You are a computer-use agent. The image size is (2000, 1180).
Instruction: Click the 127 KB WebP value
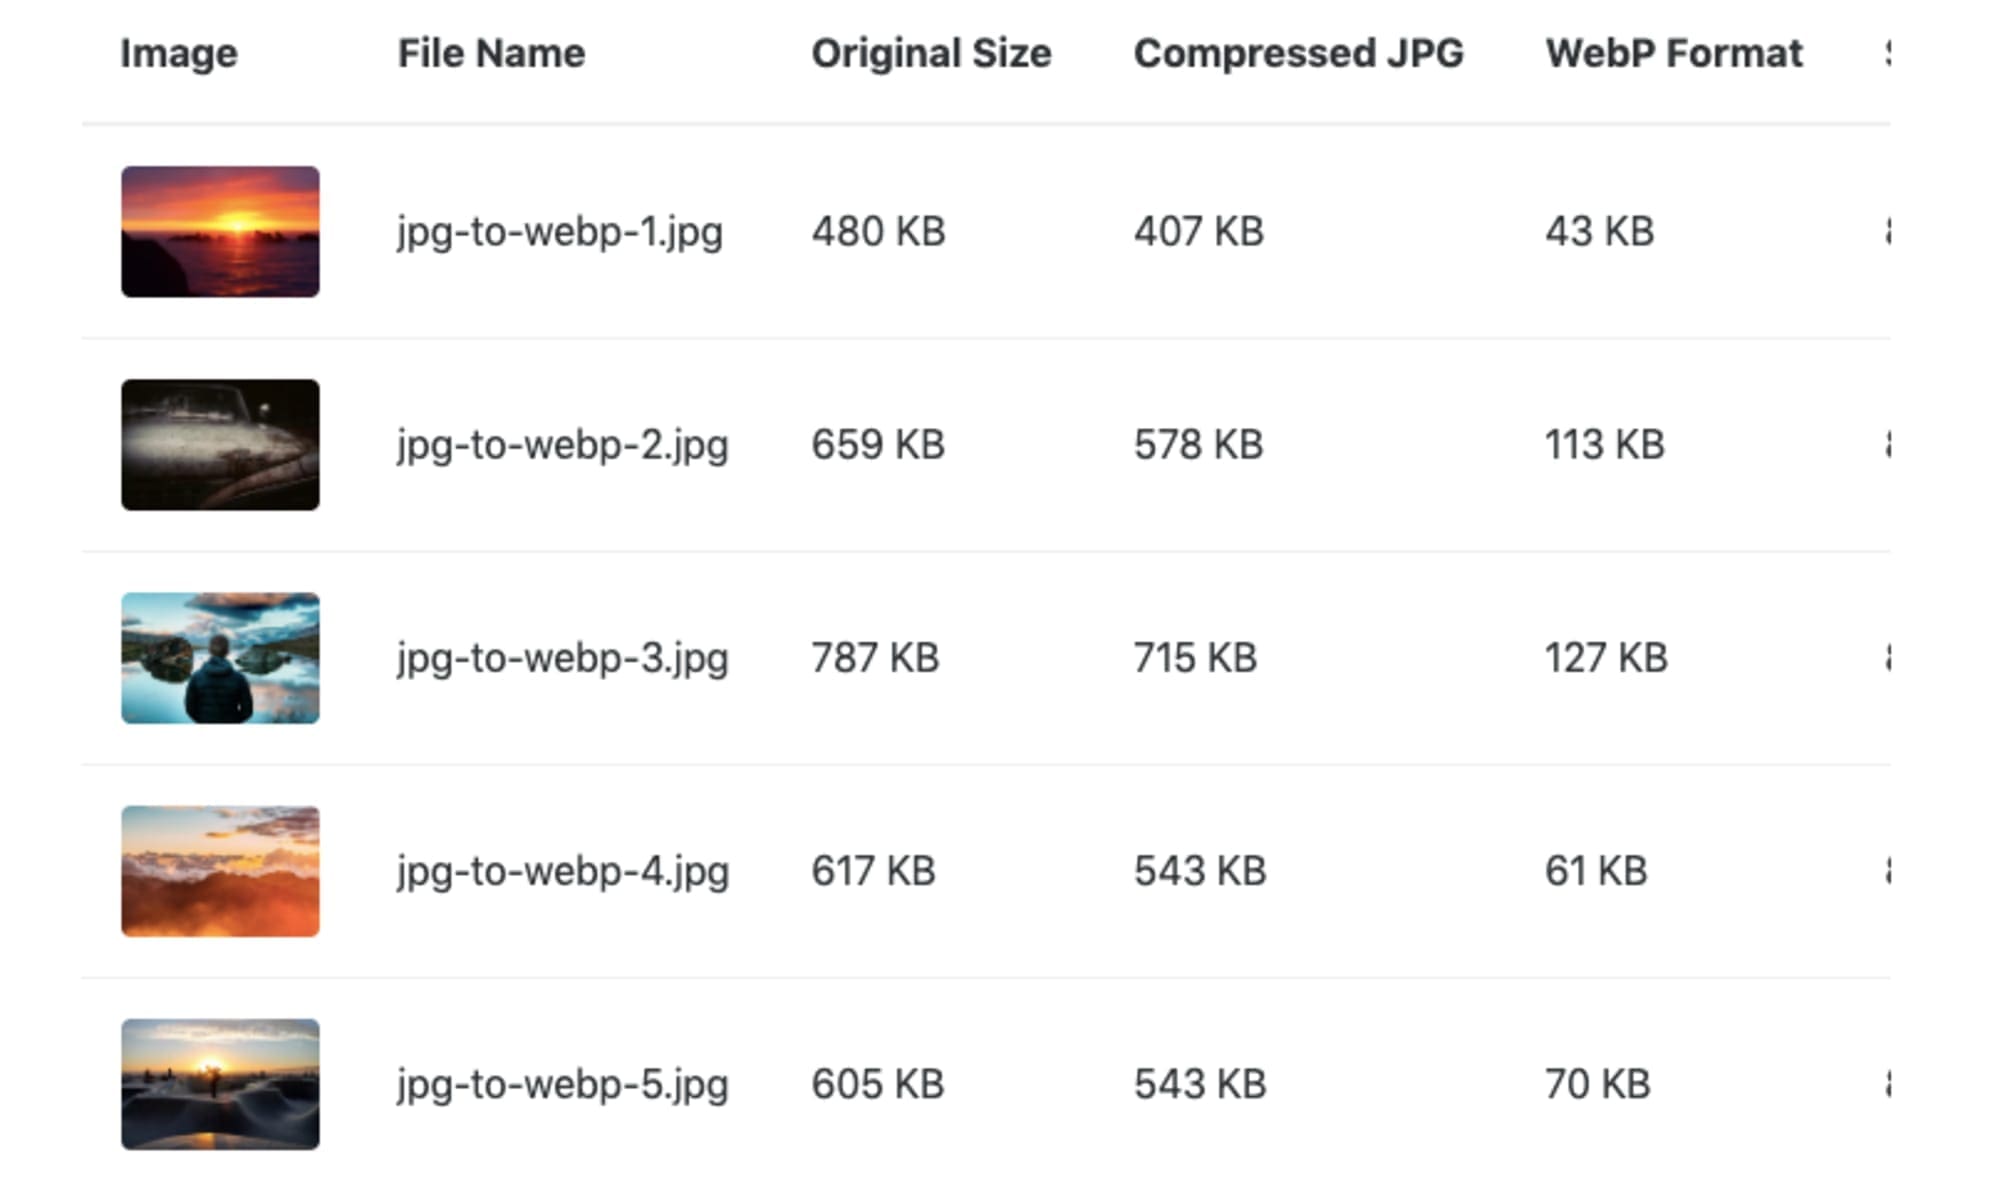click(1606, 658)
